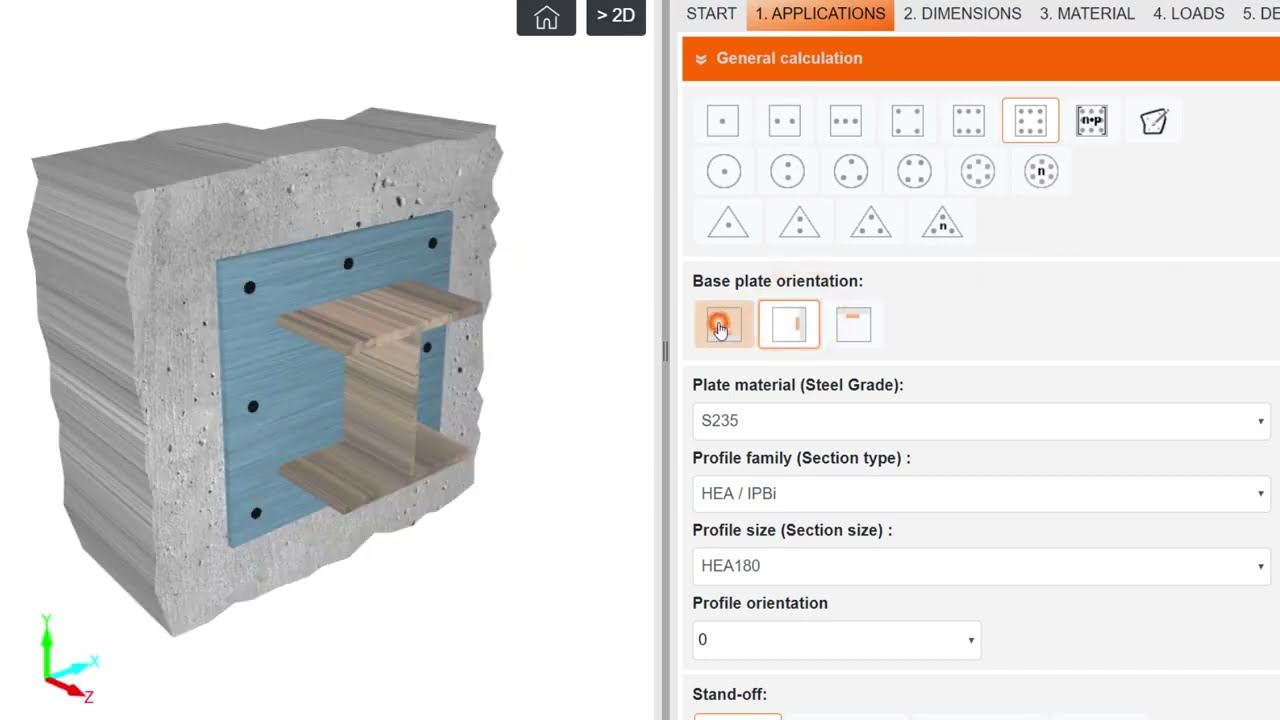Screen dimensions: 1280x720
Task: Switch to the 4. LOADS tab
Action: tap(1189, 14)
